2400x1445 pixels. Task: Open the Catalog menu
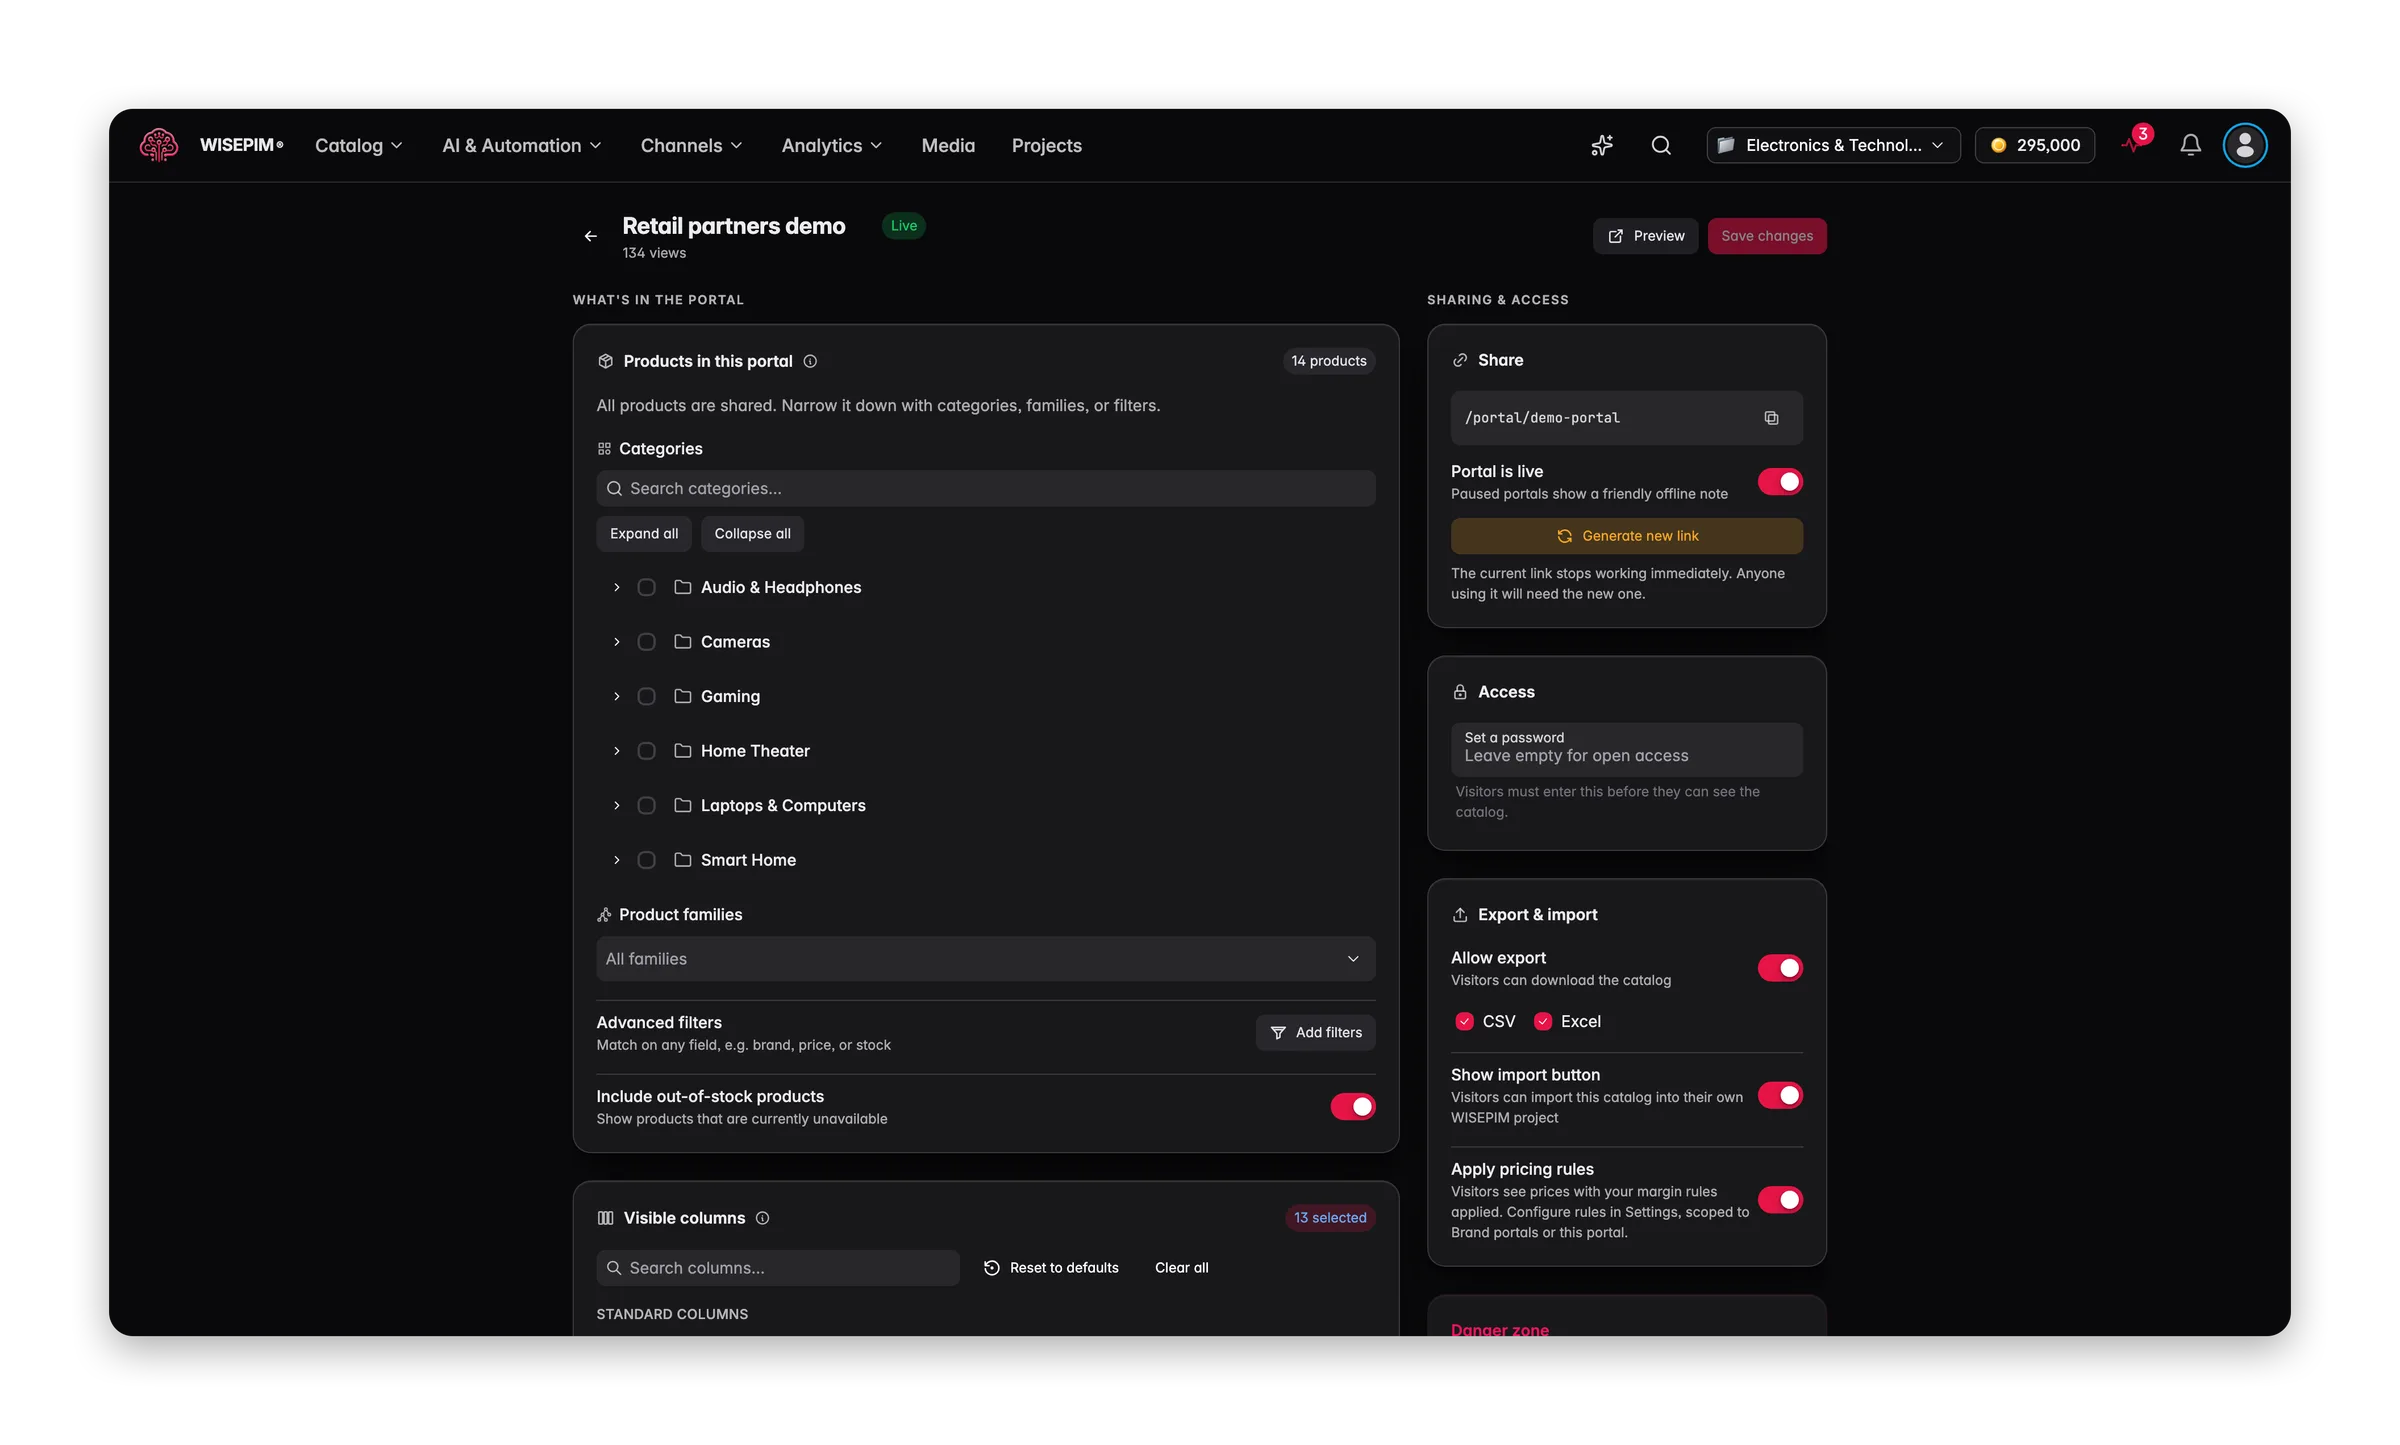358,145
